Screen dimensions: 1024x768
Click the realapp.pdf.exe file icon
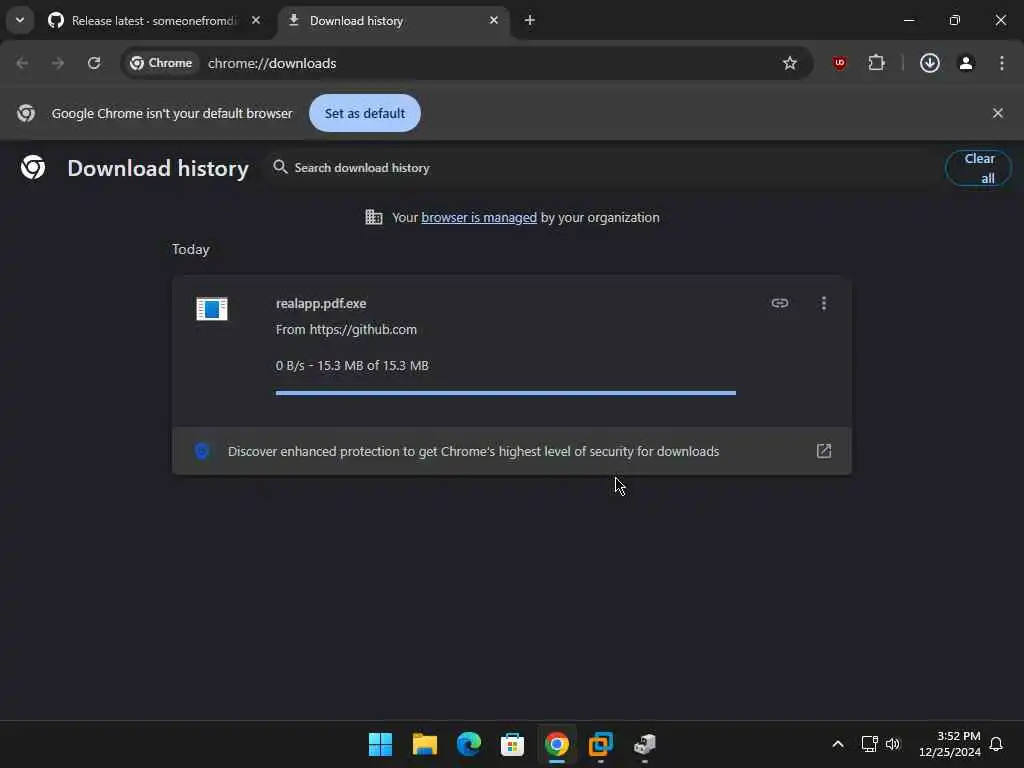[212, 309]
